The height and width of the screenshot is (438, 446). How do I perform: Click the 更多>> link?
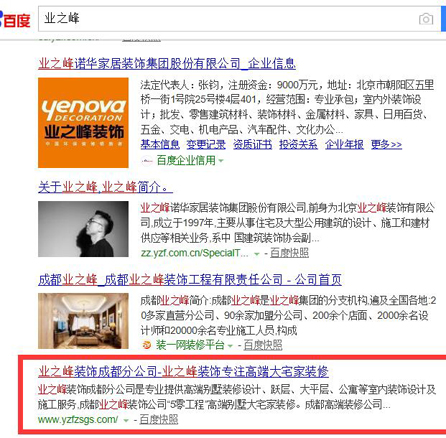click(x=386, y=144)
